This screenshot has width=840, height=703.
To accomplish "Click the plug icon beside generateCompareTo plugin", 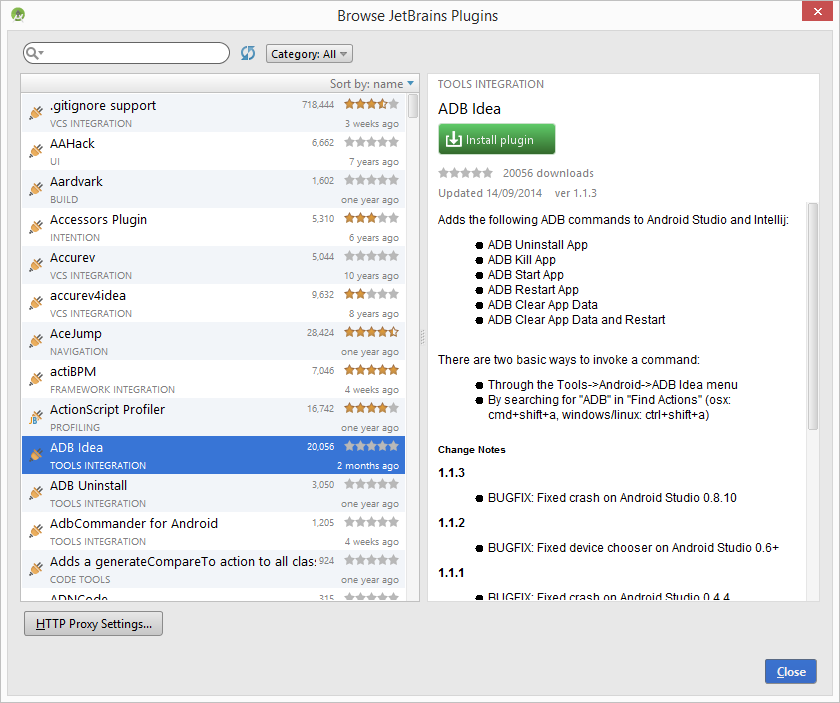I will point(36,569).
